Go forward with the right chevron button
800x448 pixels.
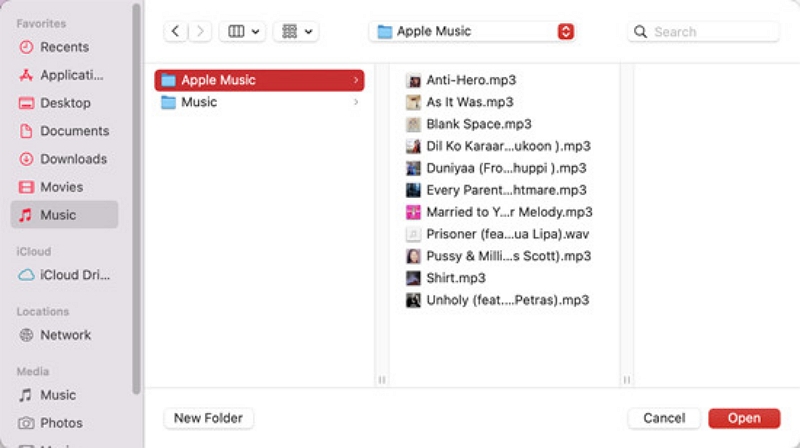(x=200, y=32)
